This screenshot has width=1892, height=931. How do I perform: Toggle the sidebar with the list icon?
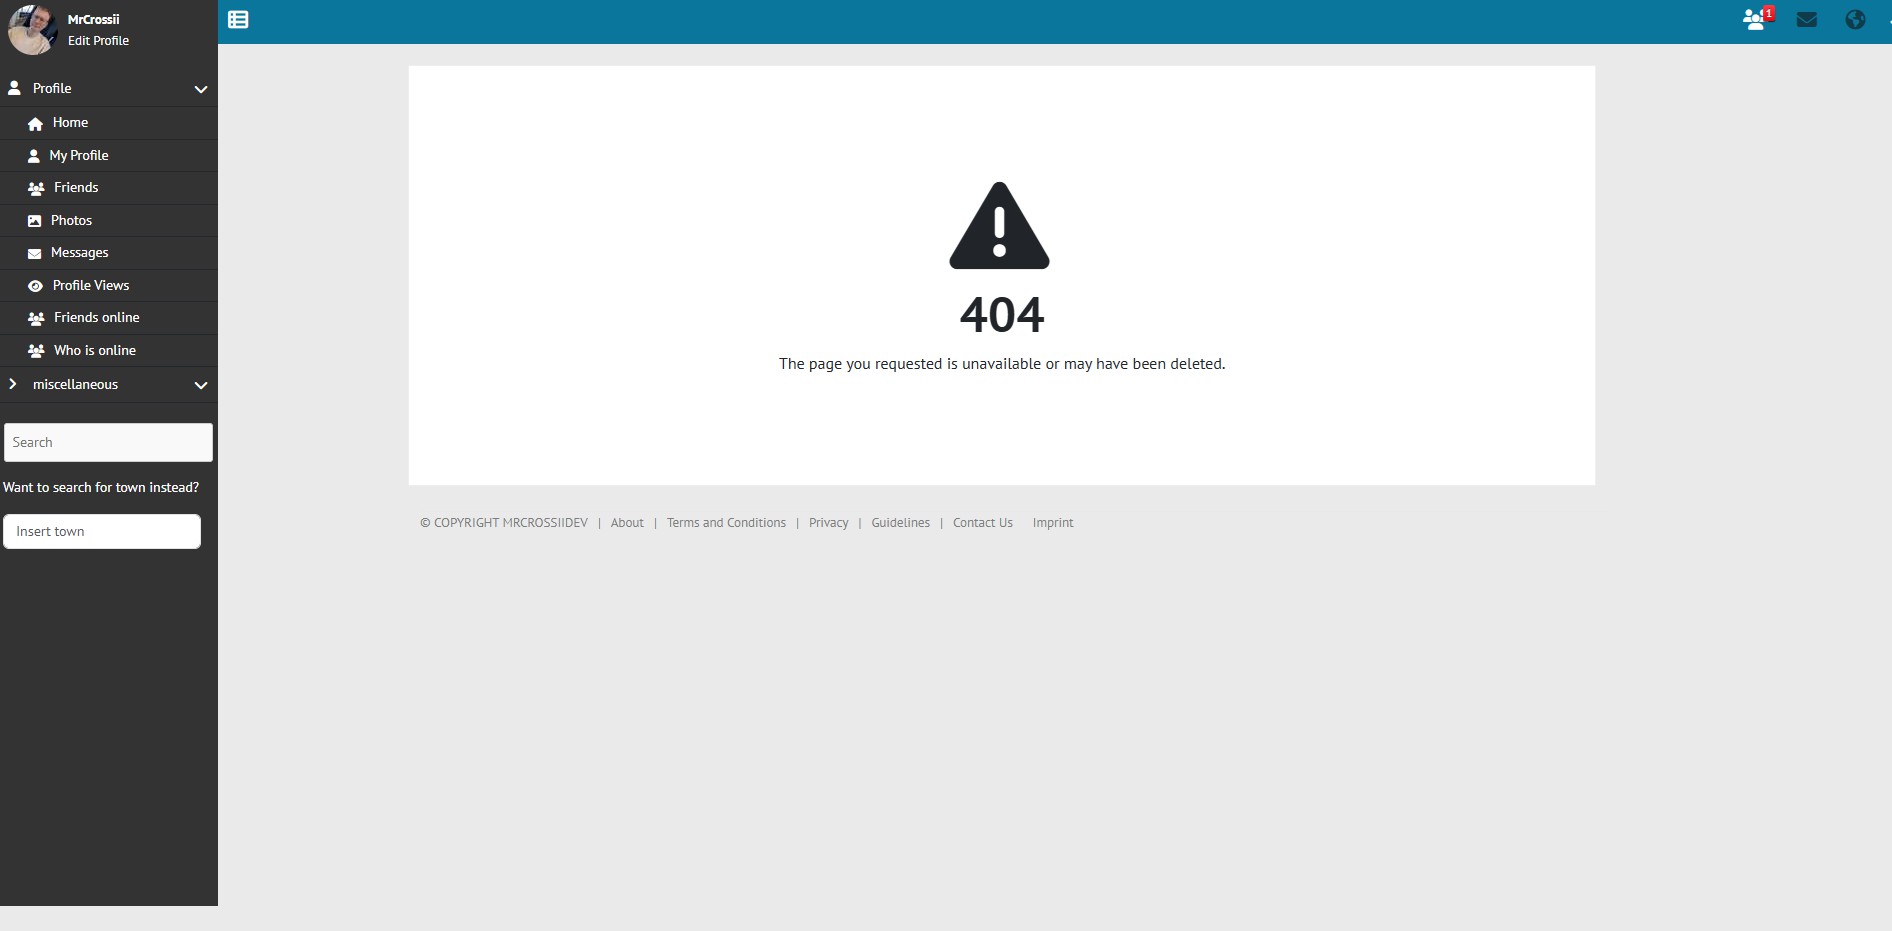[238, 20]
